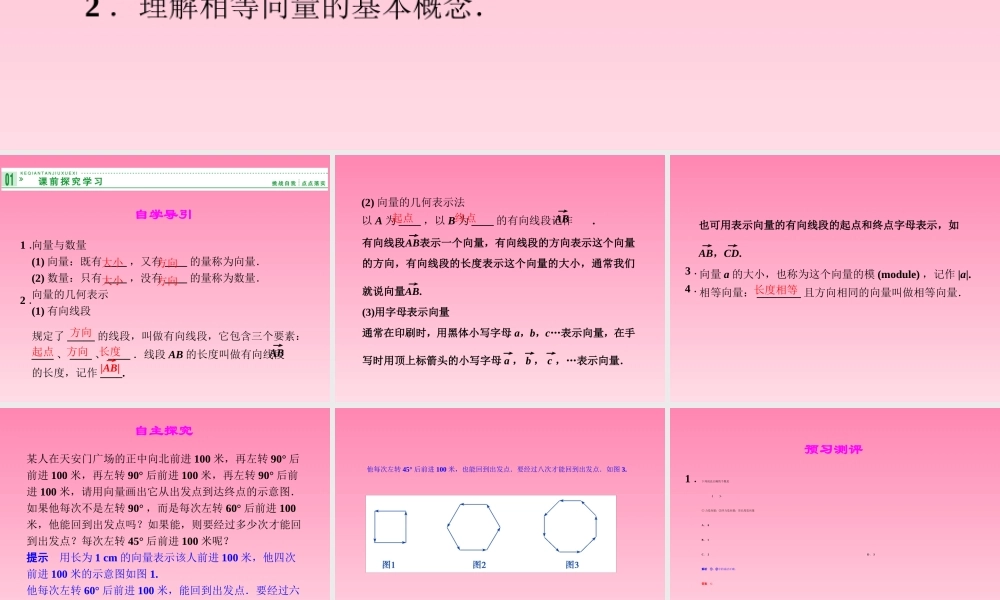The image size is (1000, 600).
Task: Click the pink highlighted swatch behind '长度'
Action: (110, 352)
